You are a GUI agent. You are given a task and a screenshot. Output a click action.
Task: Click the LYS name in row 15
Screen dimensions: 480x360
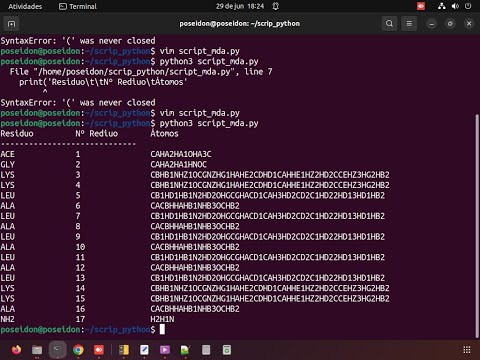[x=7, y=299]
